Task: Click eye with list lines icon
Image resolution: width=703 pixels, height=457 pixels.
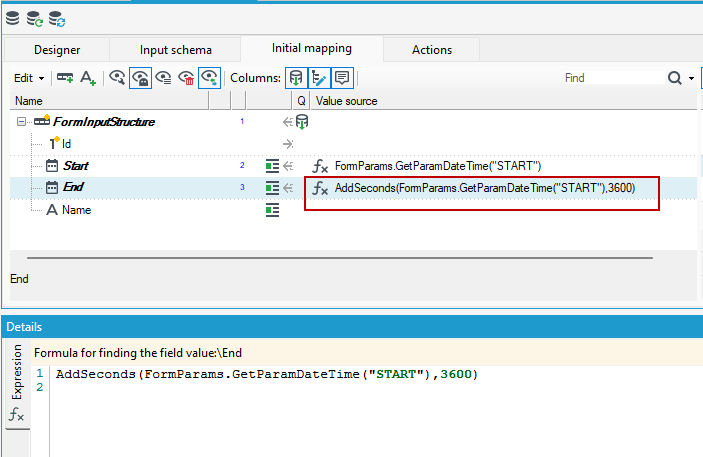Action: [x=163, y=78]
